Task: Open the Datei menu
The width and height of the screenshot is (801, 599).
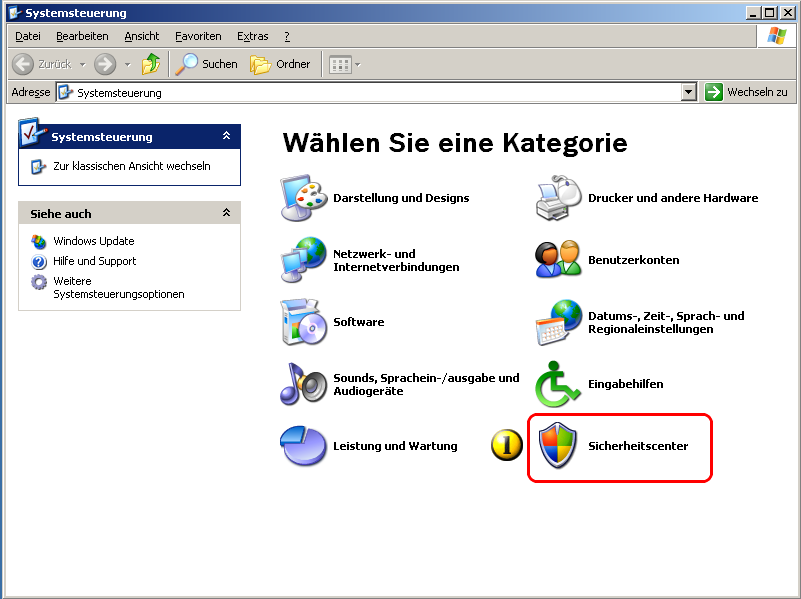Action: pyautogui.click(x=28, y=36)
